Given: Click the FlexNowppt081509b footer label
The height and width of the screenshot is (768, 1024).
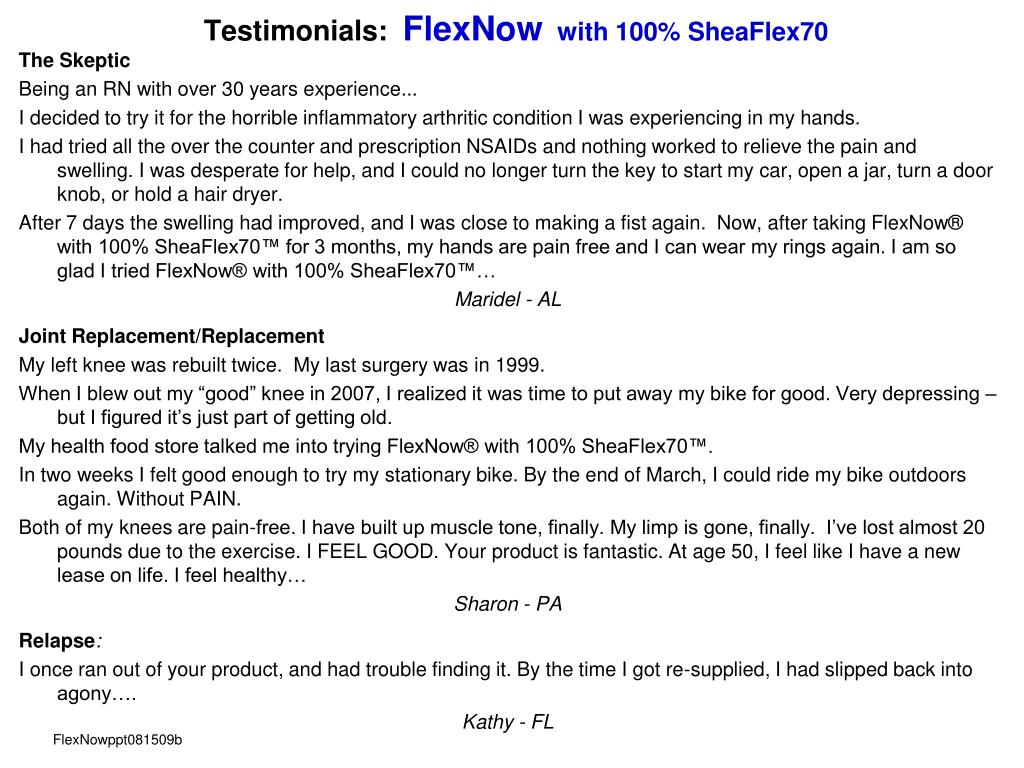Looking at the screenshot, I should tap(118, 740).
